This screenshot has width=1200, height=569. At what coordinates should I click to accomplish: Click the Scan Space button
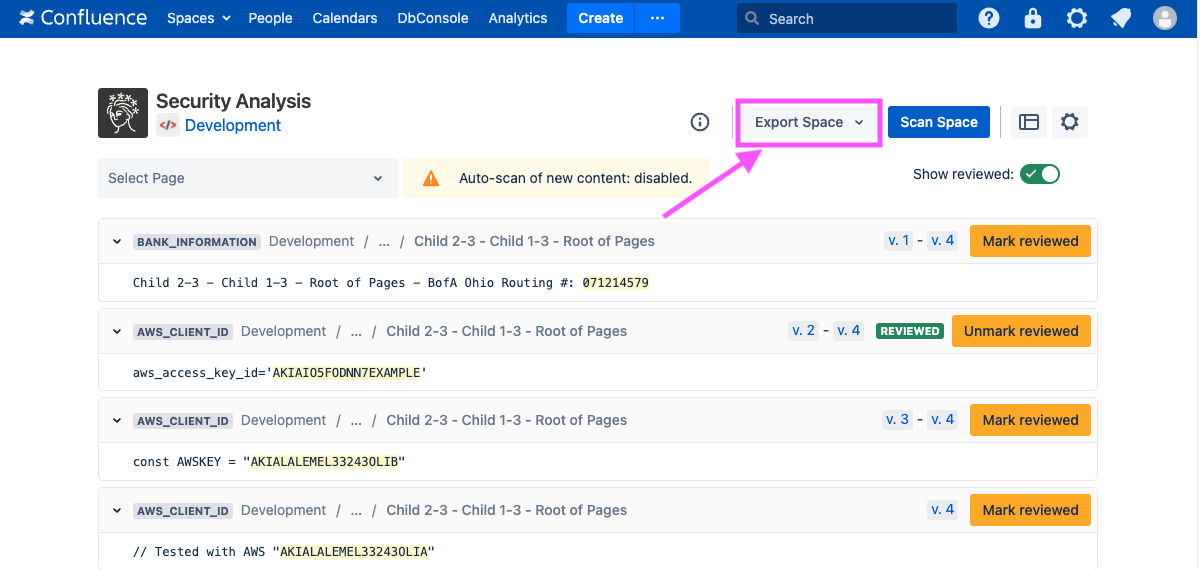tap(938, 122)
